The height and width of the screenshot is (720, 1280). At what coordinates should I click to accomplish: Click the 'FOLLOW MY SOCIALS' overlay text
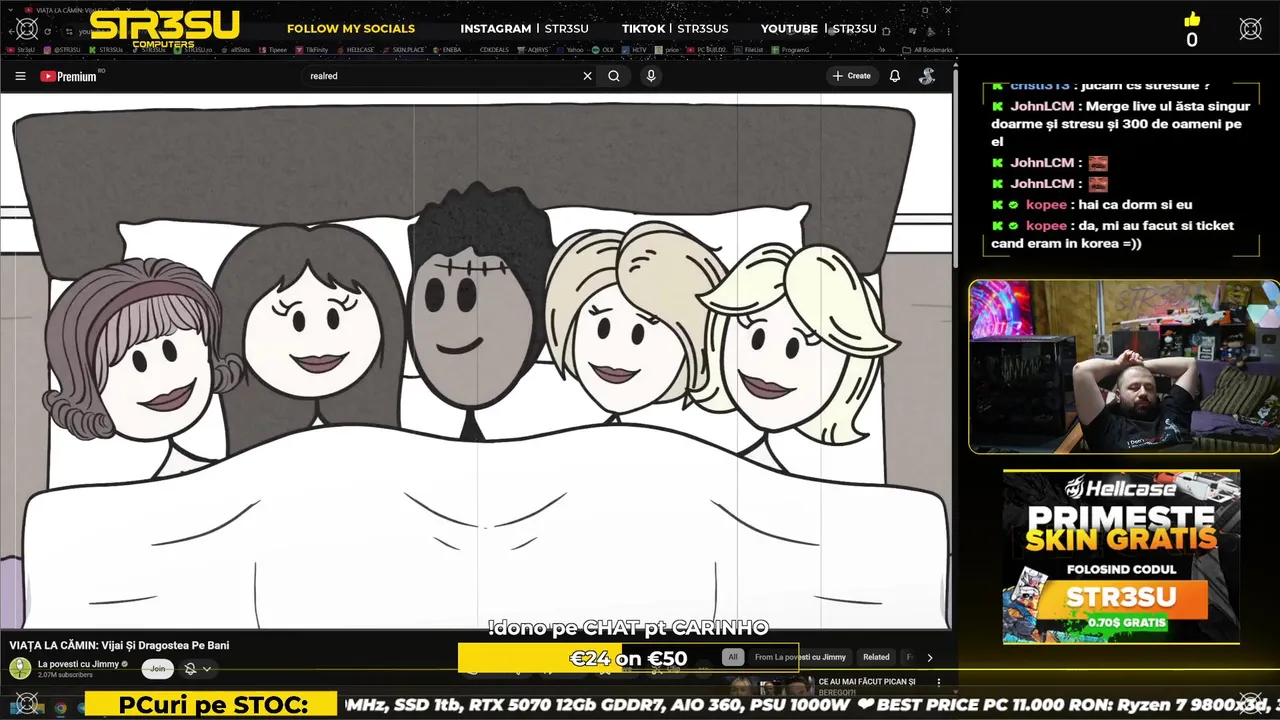(351, 29)
